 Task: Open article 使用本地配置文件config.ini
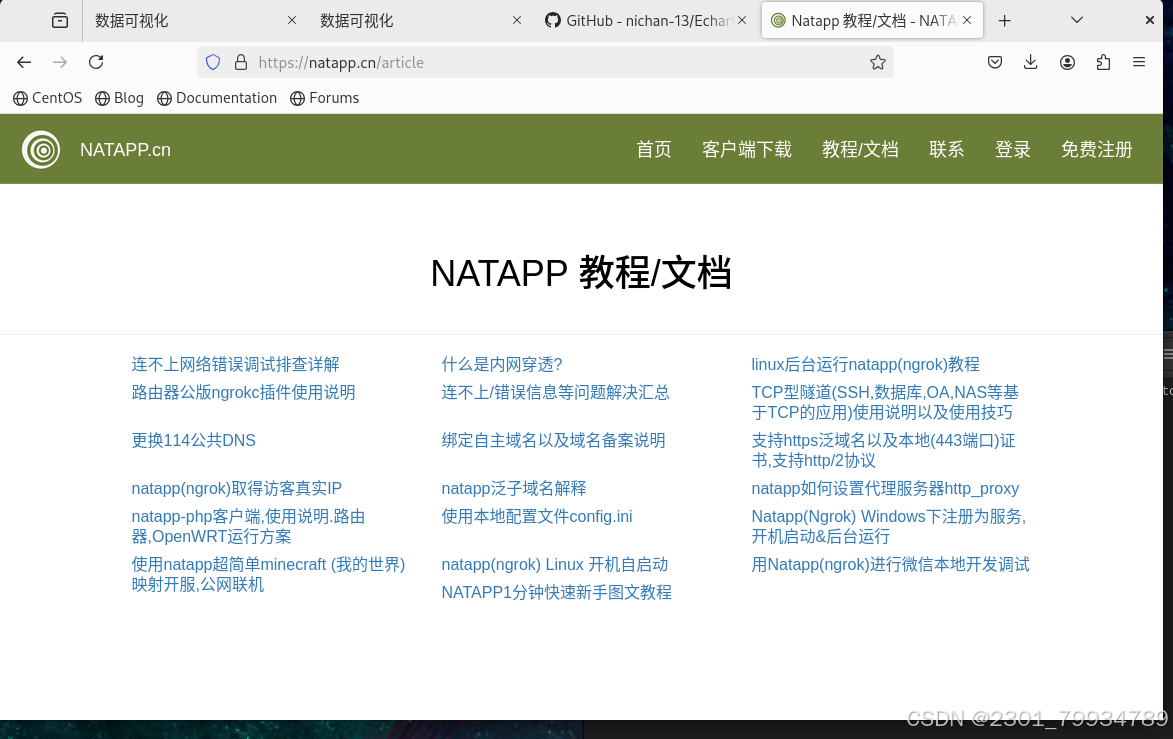point(536,517)
